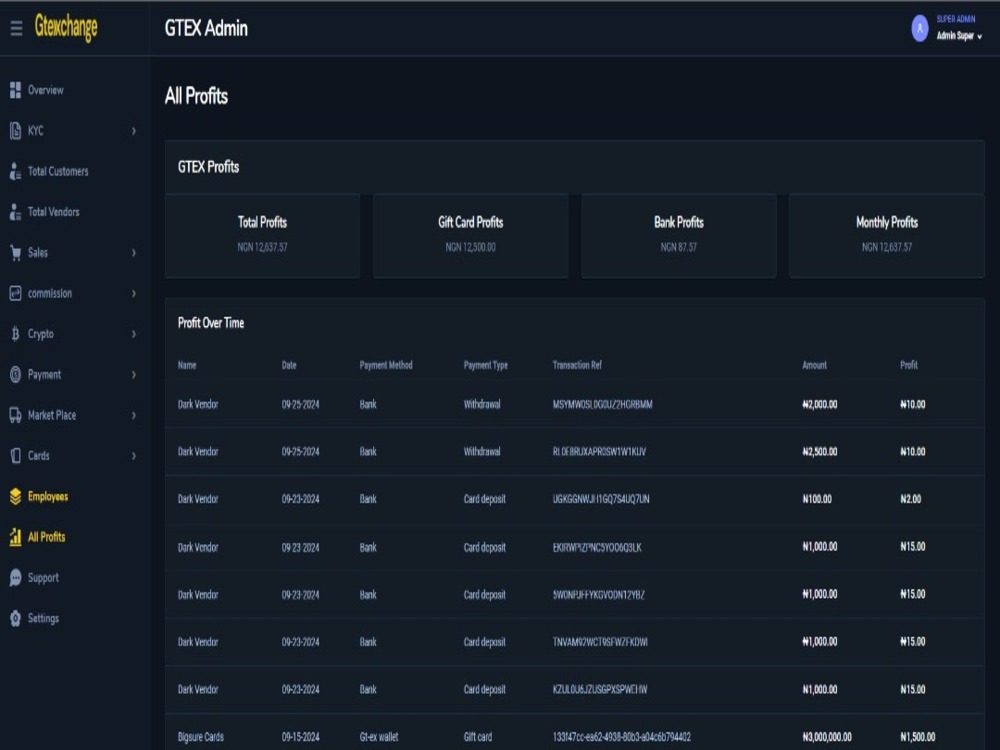Click the Settings gear icon
This screenshot has width=1000, height=750.
pyautogui.click(x=15, y=618)
